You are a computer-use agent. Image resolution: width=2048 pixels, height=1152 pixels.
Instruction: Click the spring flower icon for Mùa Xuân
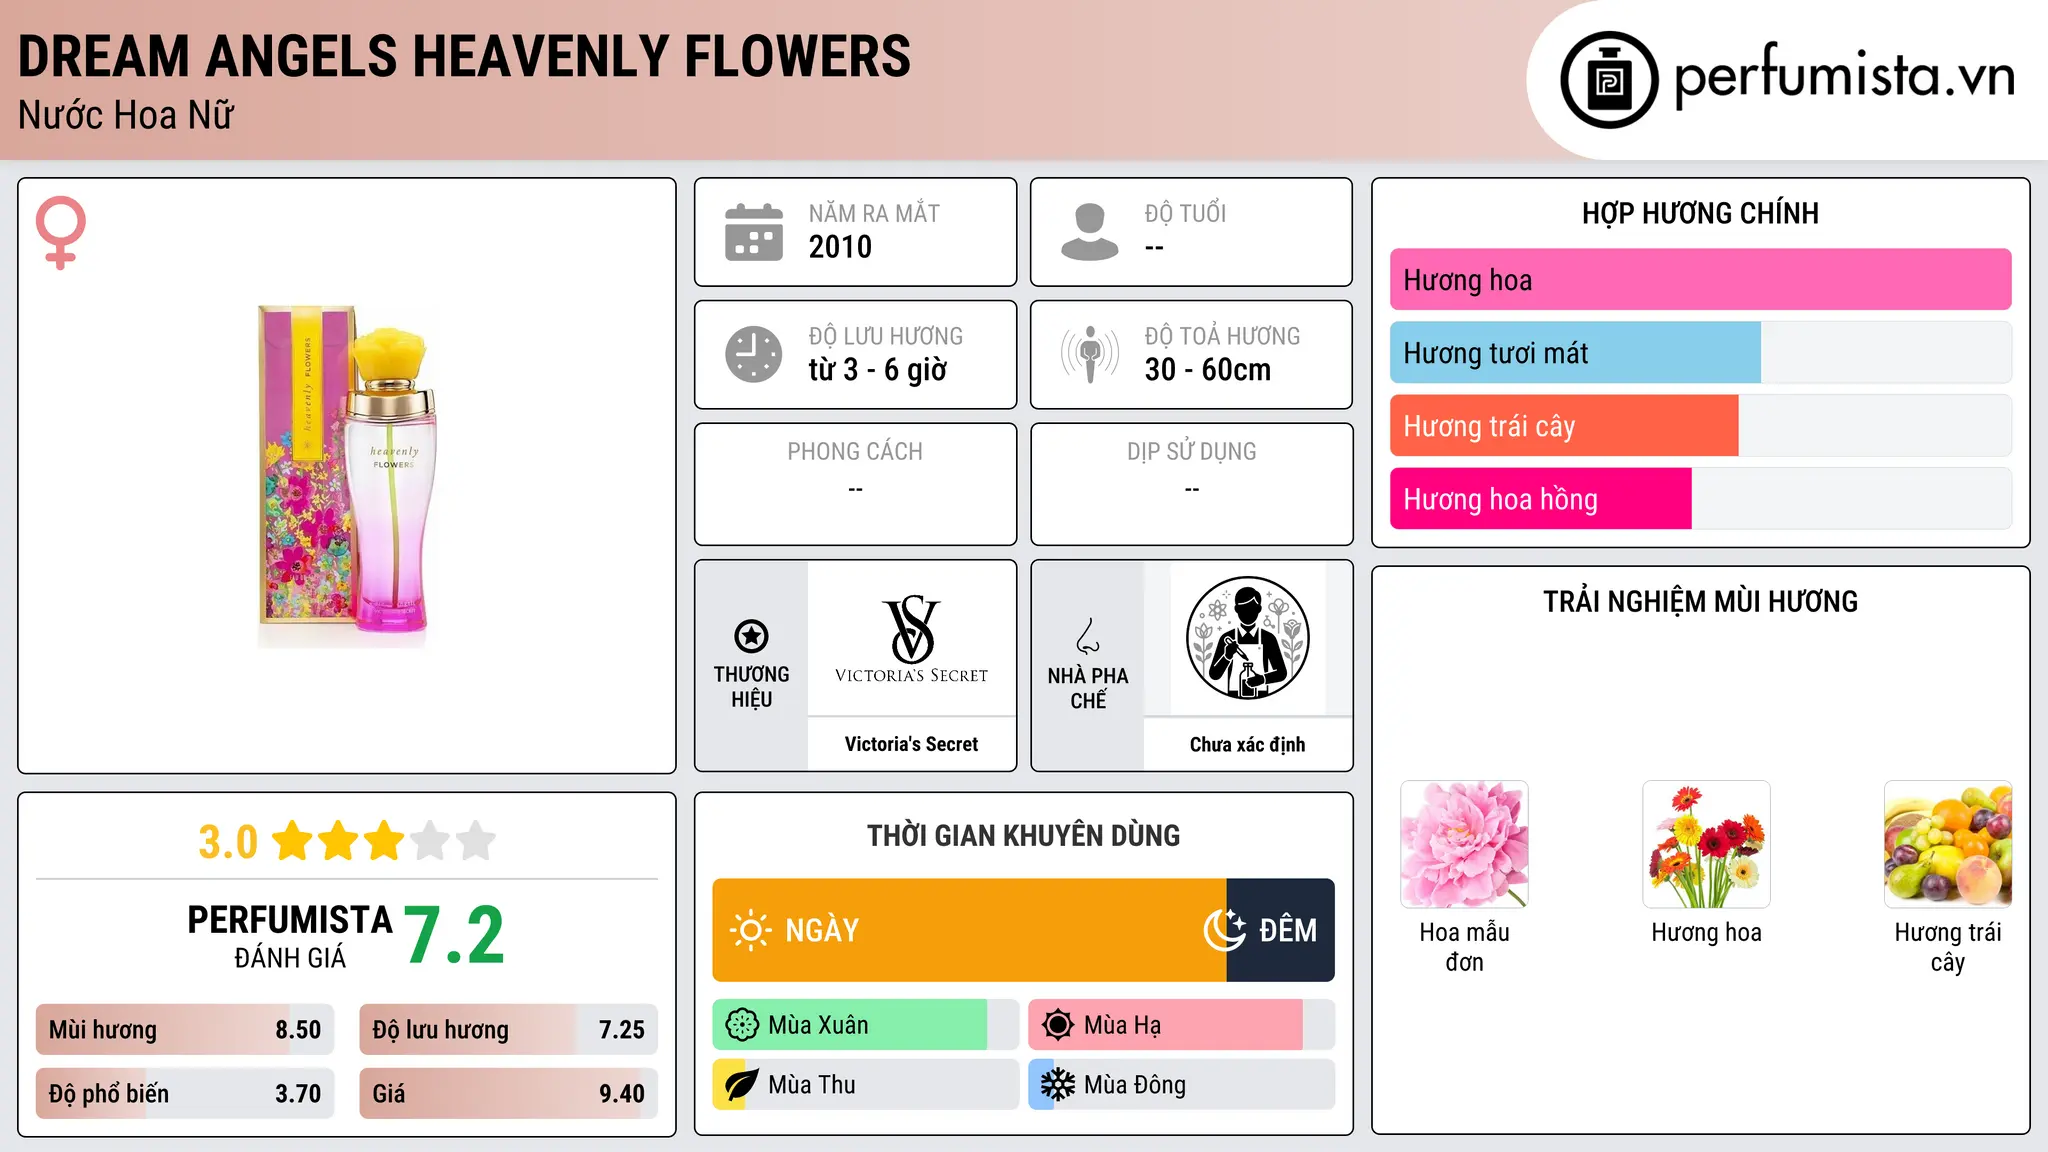click(742, 1025)
